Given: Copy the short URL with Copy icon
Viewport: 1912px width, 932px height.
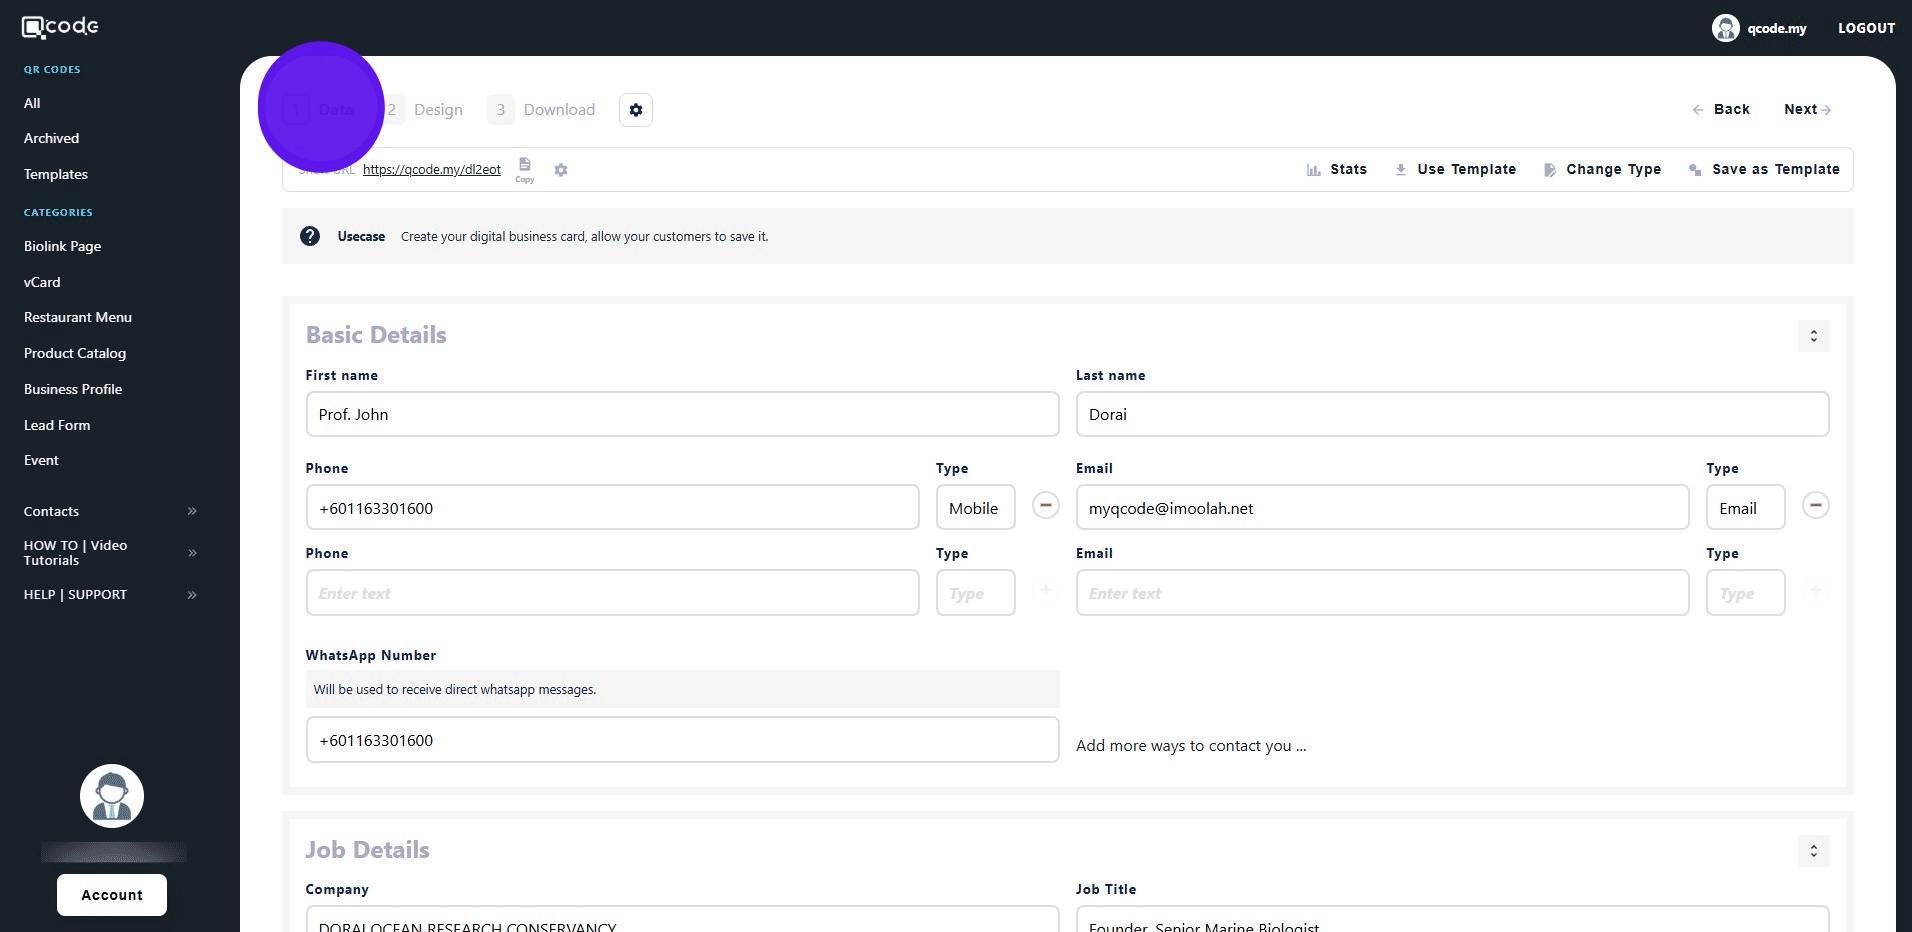Looking at the screenshot, I should (524, 168).
